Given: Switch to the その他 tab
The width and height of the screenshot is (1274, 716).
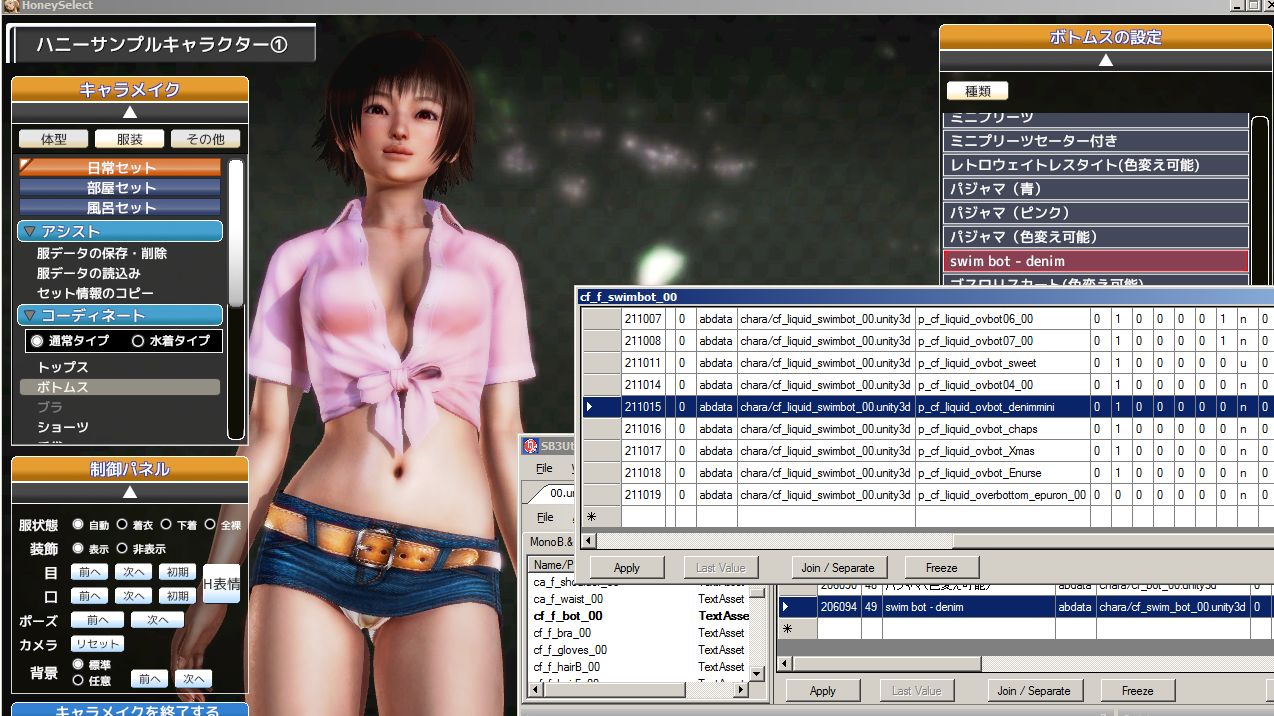Looking at the screenshot, I should [206, 139].
